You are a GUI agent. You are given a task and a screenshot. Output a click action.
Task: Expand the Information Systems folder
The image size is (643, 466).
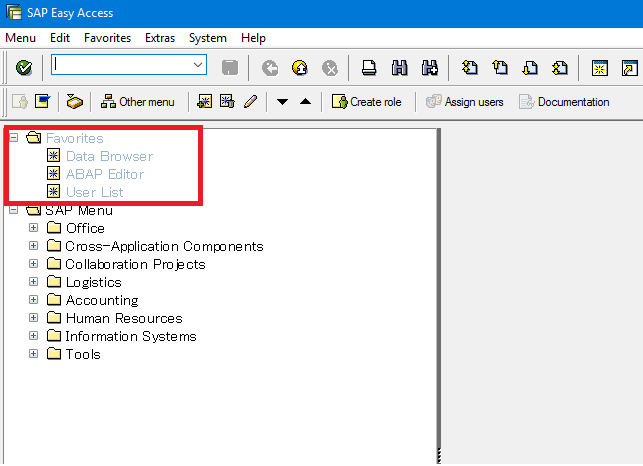coord(34,336)
